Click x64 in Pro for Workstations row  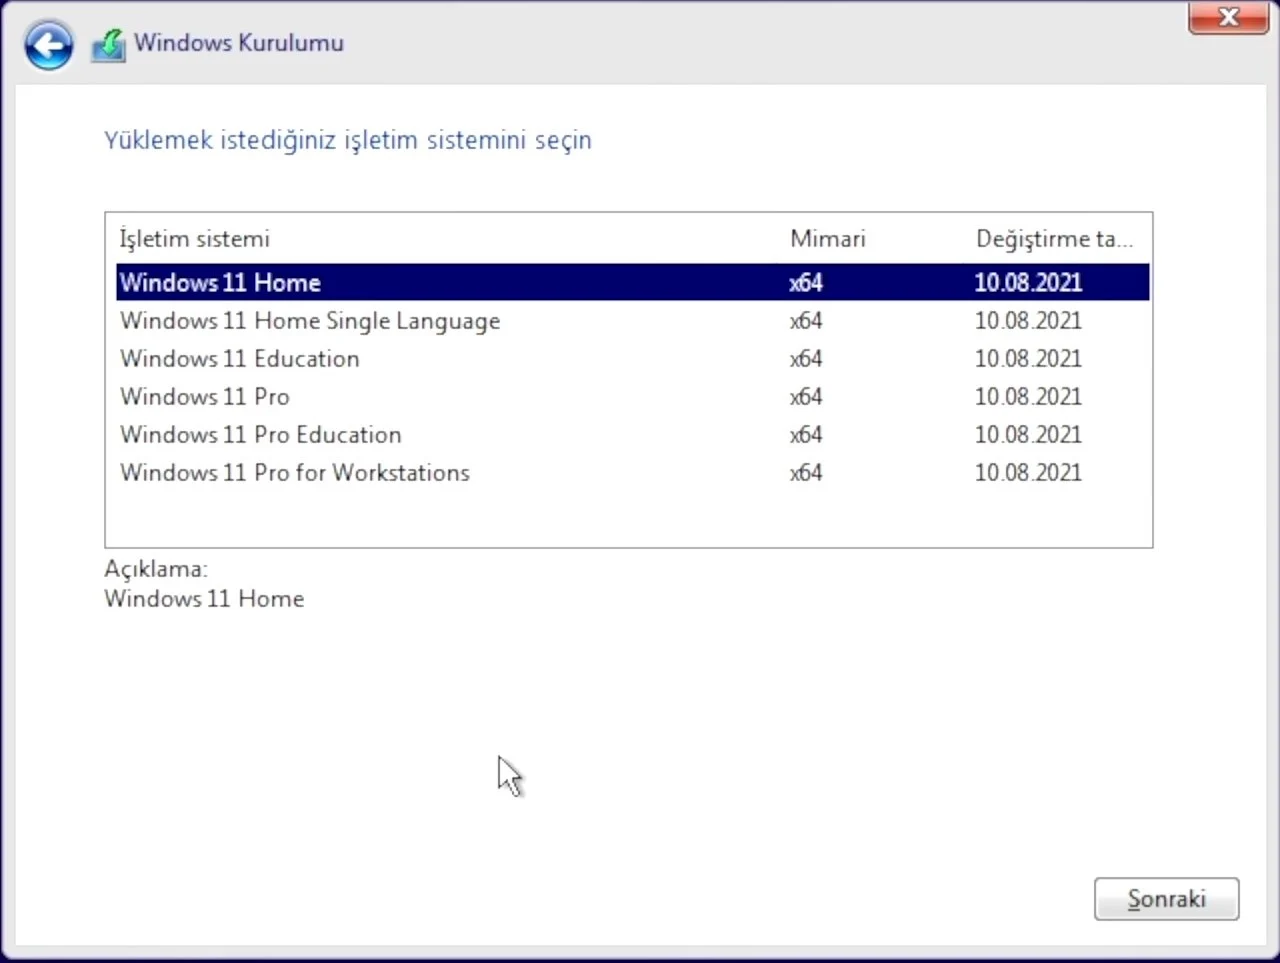tap(806, 472)
